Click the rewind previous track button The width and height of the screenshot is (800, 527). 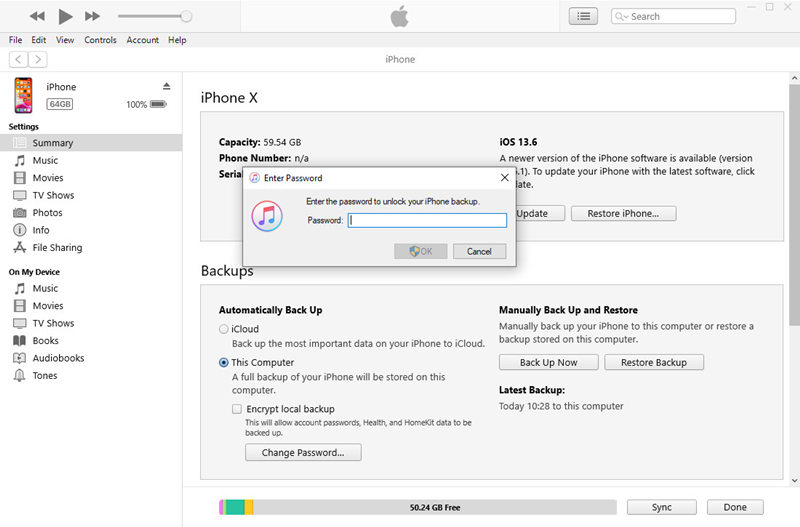[37, 16]
